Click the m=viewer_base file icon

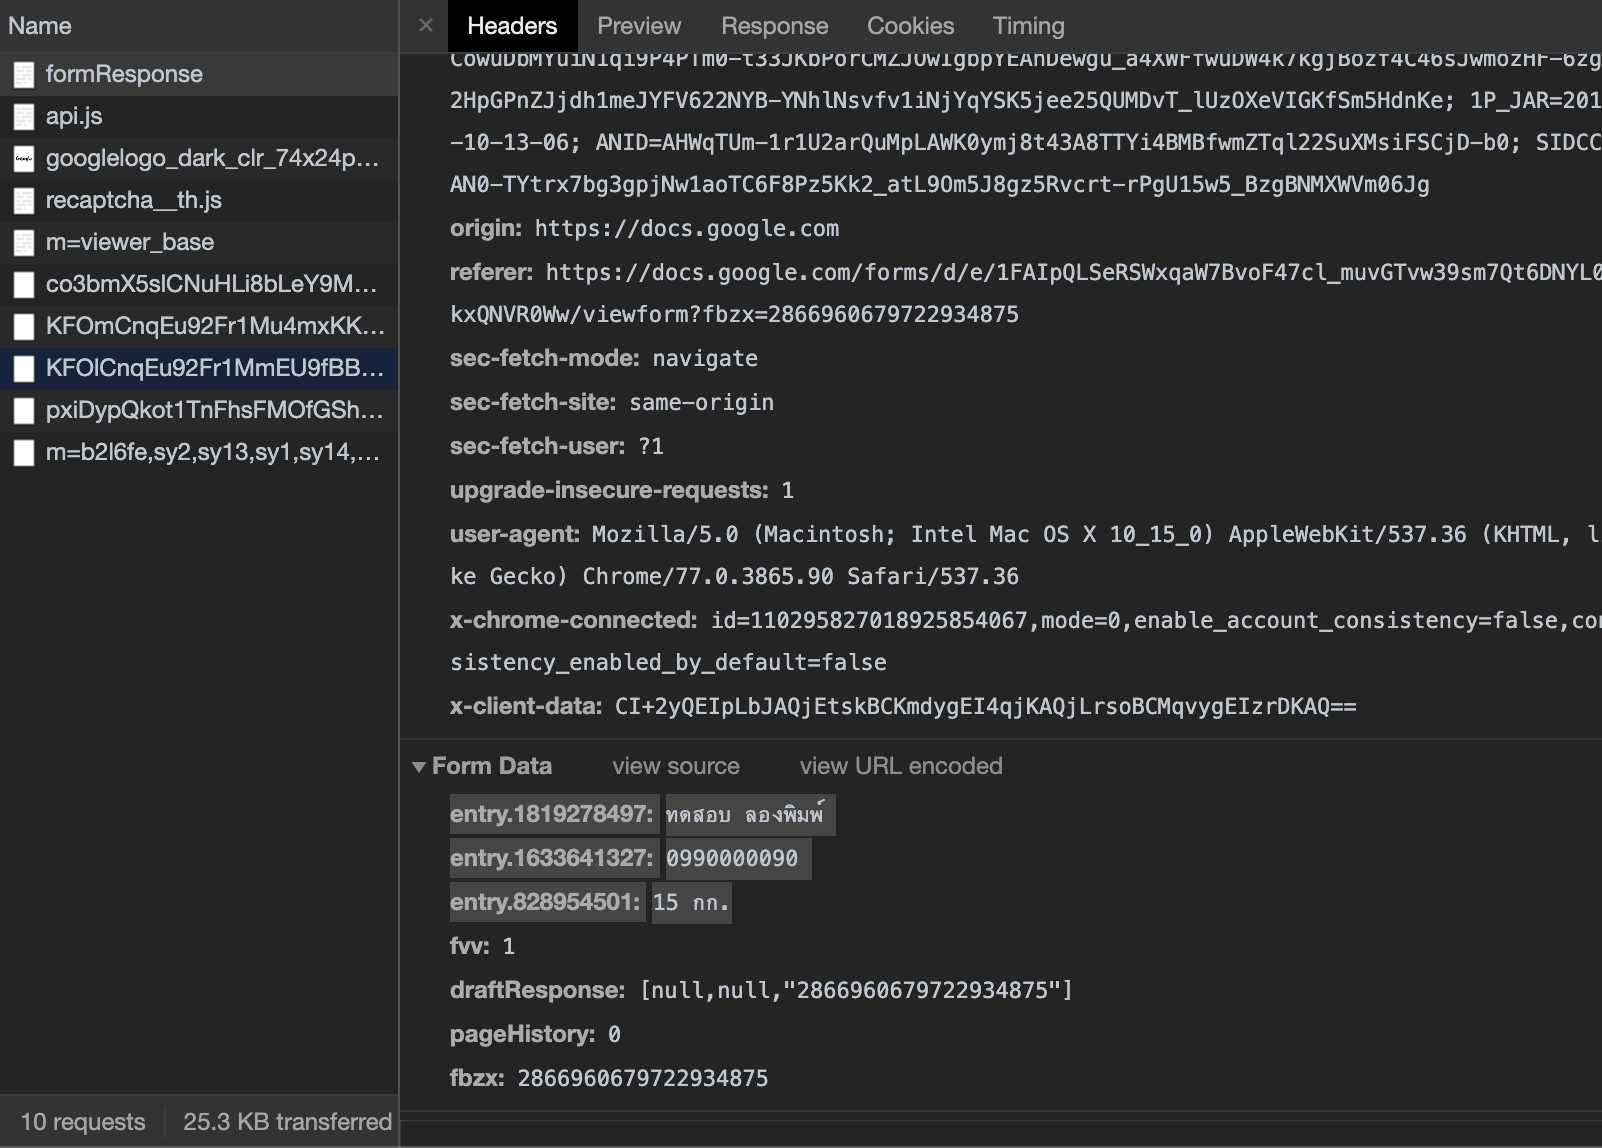(x=24, y=242)
